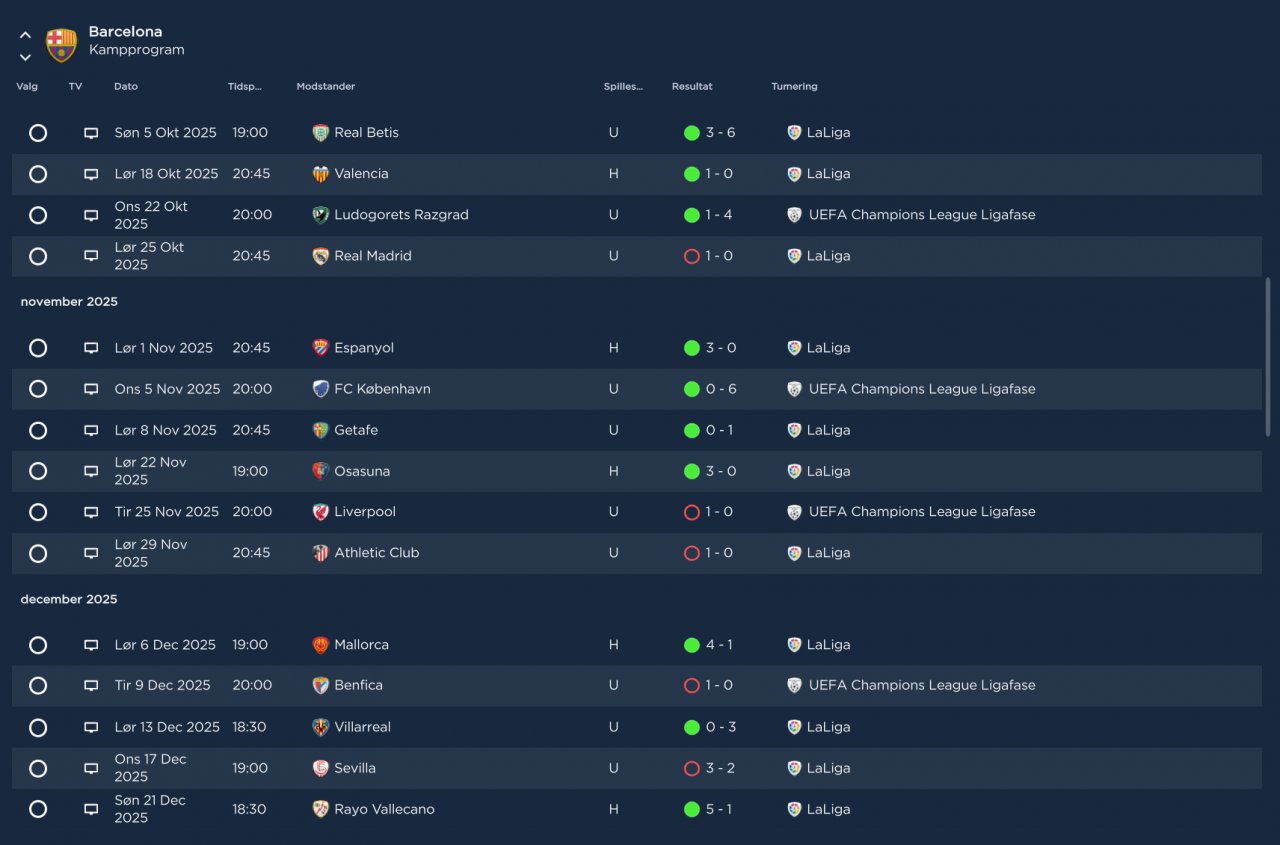1280x845 pixels.
Task: Click the TV icon for Real Betis match
Action: click(91, 133)
